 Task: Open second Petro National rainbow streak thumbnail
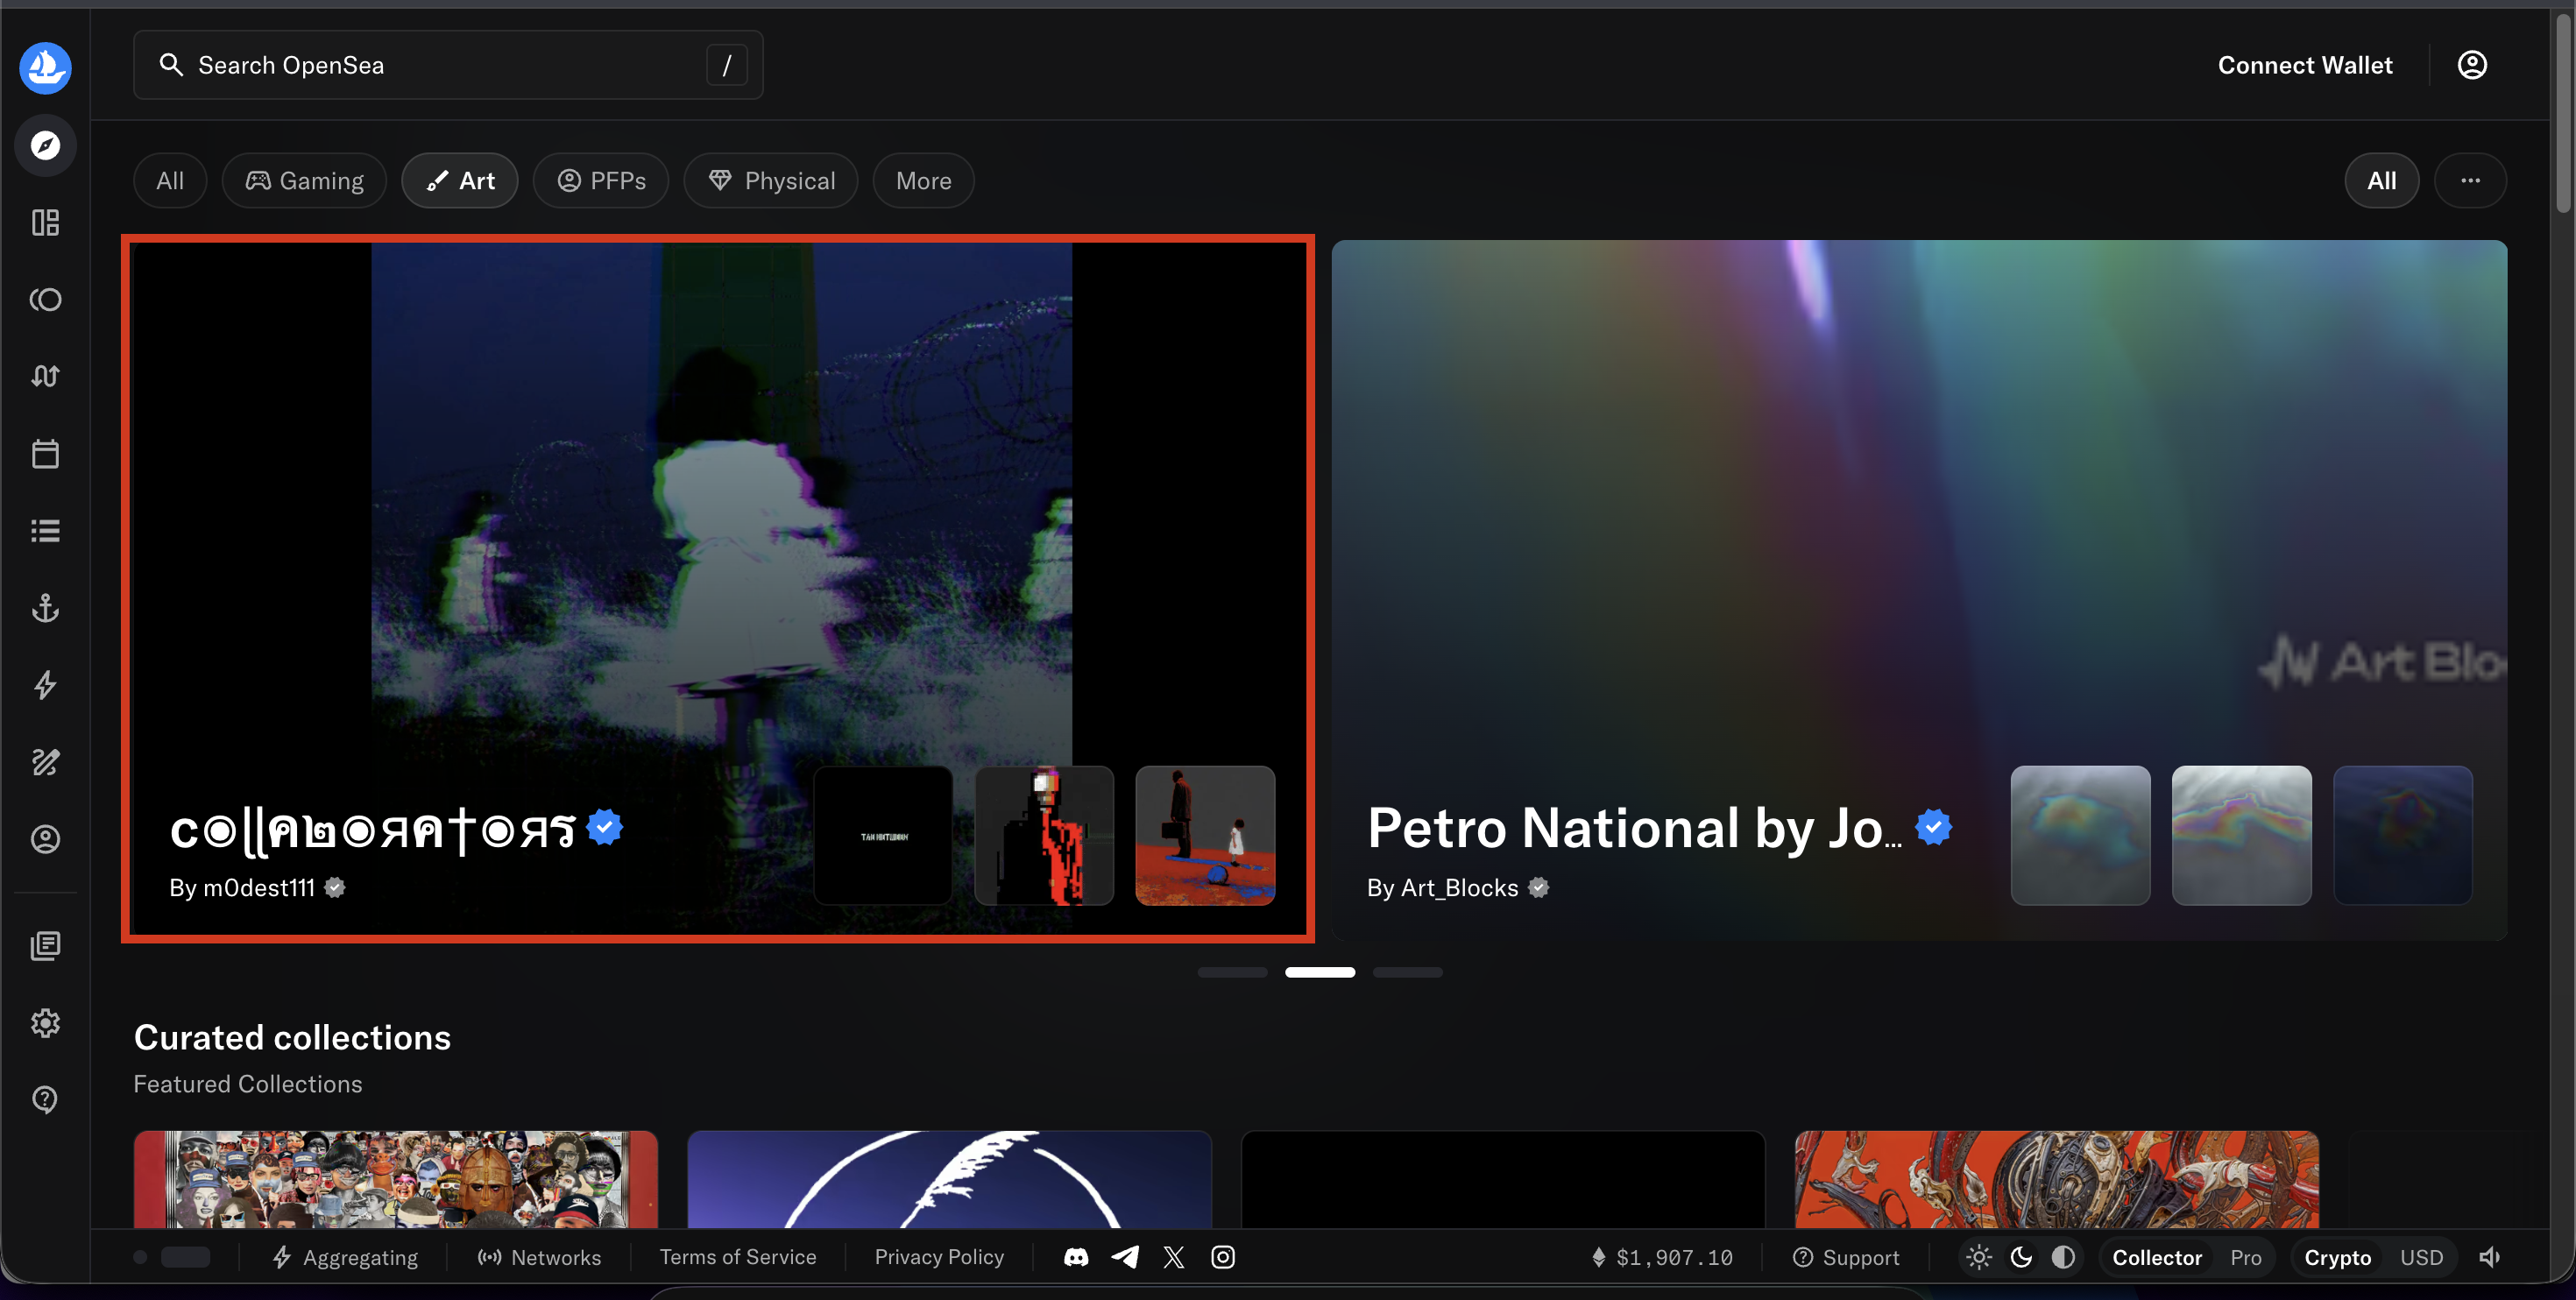click(2241, 835)
